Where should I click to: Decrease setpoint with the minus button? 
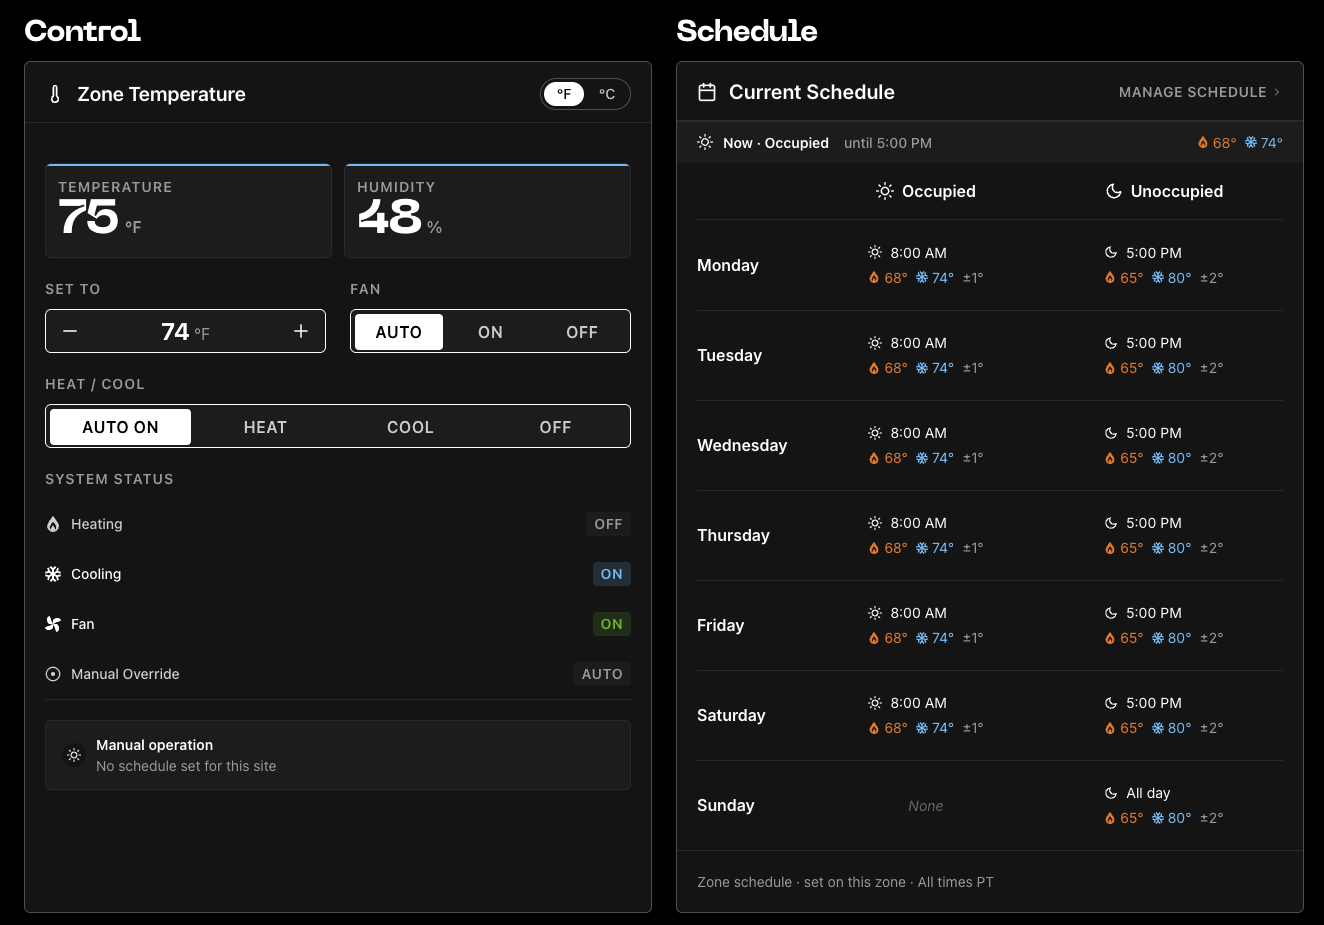point(70,331)
